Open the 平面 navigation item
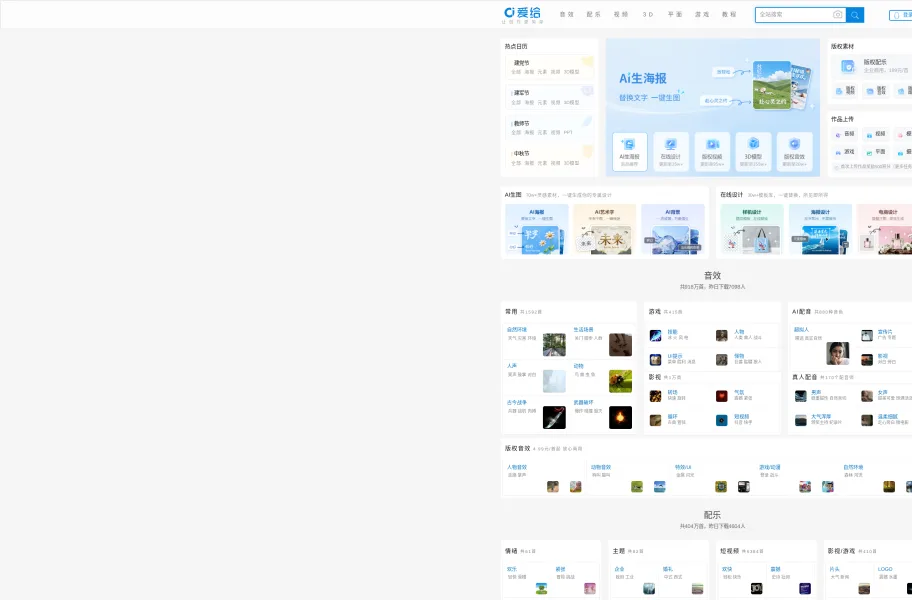The image size is (912, 600). [675, 15]
